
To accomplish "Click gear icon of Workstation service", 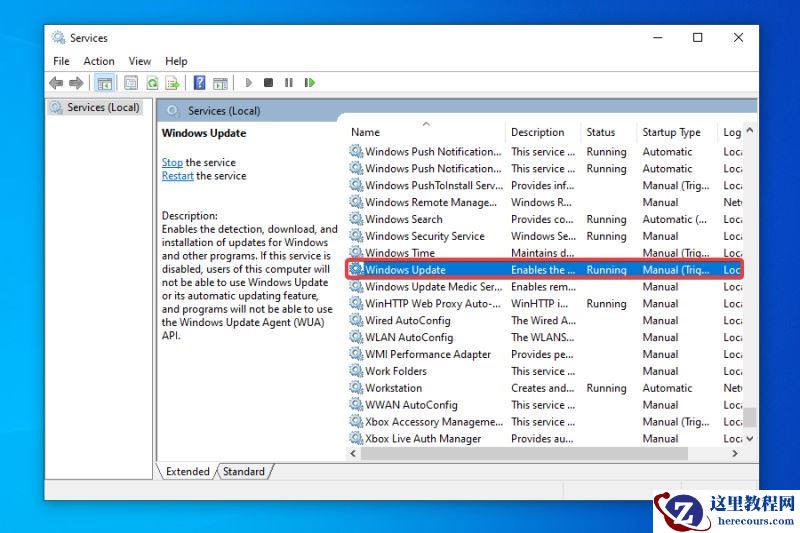I will click(356, 388).
